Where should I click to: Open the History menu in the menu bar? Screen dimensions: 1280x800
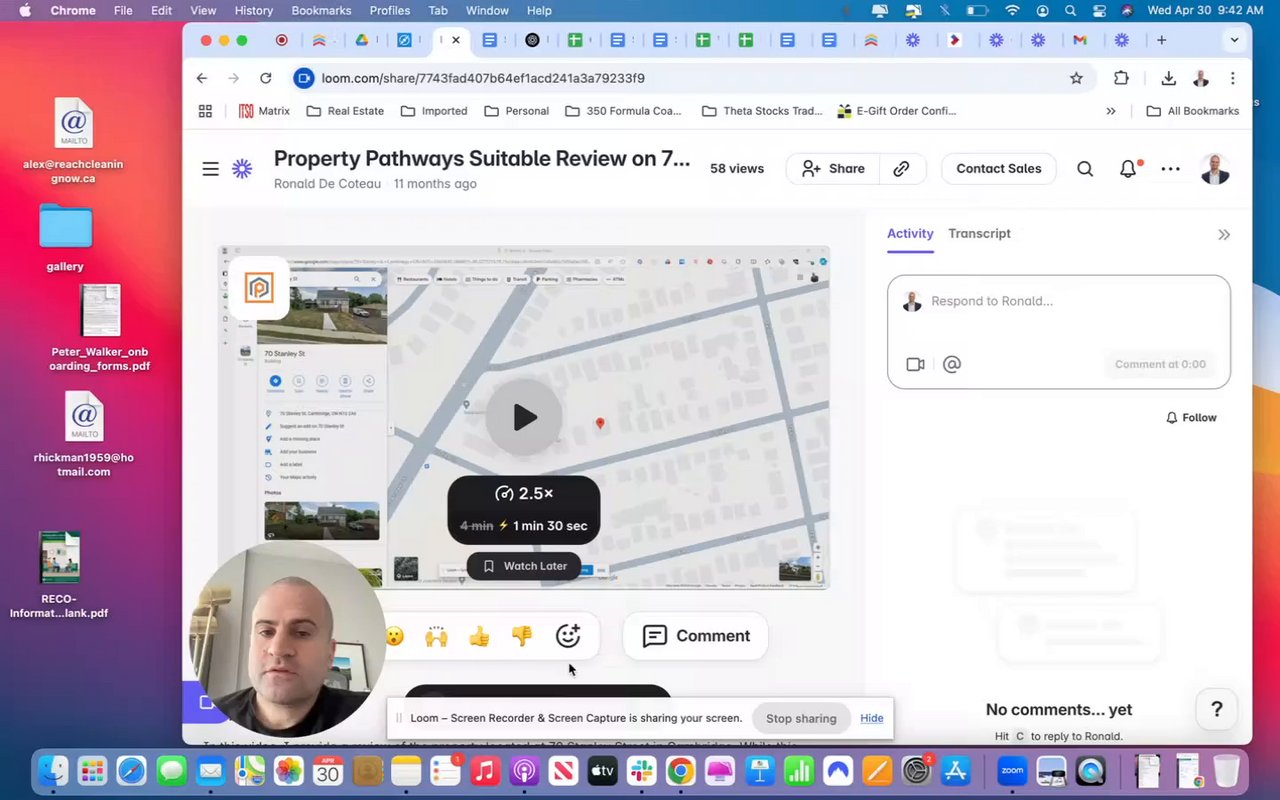253,11
